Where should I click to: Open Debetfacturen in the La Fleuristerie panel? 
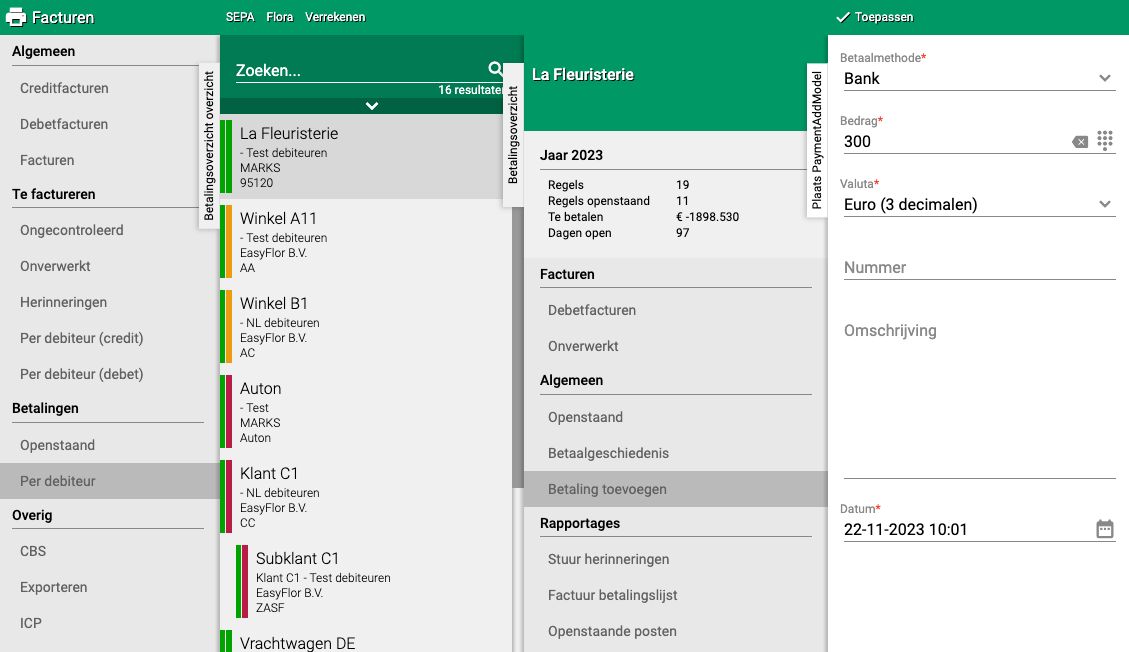pos(675,310)
